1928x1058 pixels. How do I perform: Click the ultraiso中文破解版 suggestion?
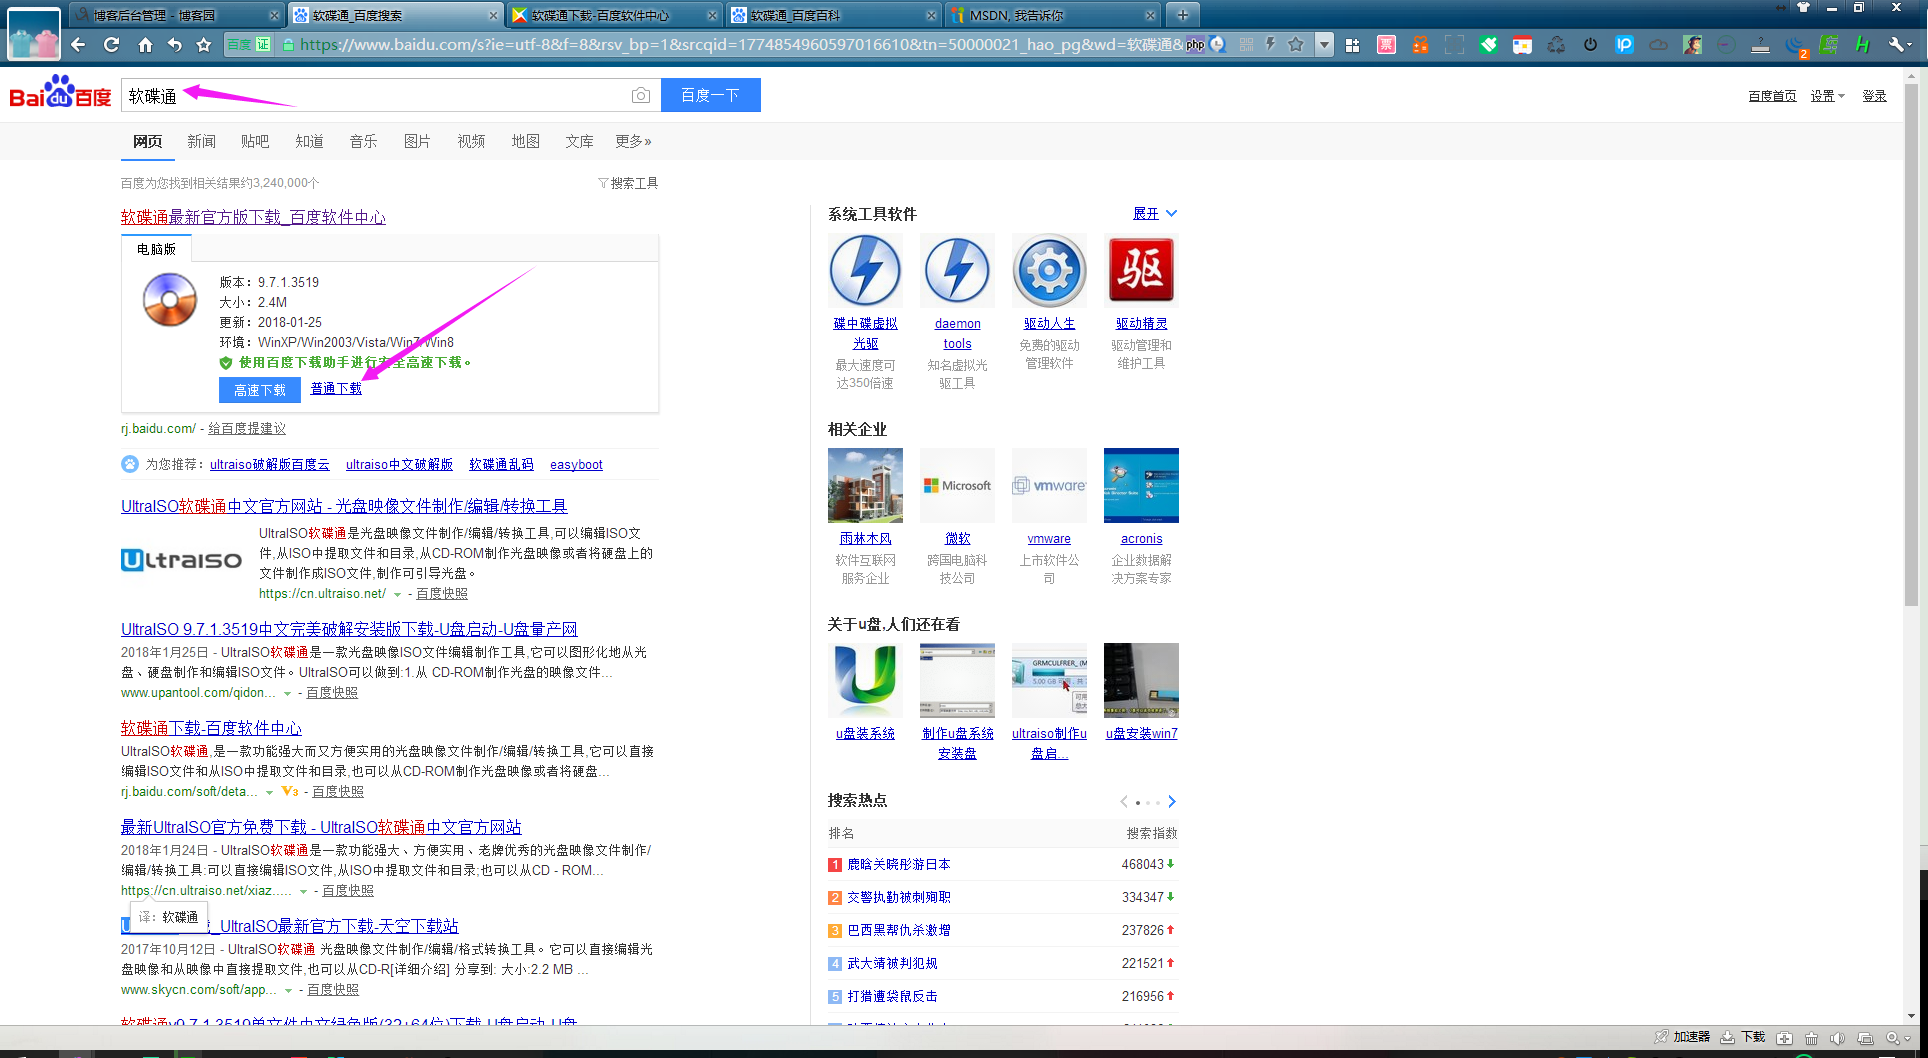coord(399,465)
